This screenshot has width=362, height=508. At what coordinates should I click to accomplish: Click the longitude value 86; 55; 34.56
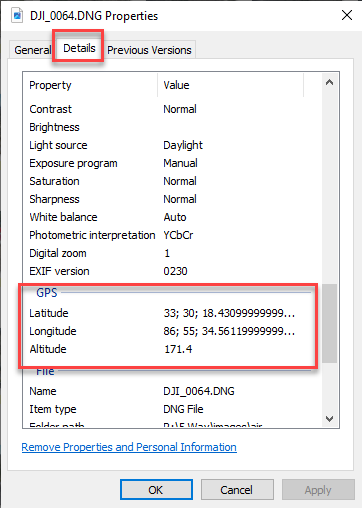pos(229,331)
